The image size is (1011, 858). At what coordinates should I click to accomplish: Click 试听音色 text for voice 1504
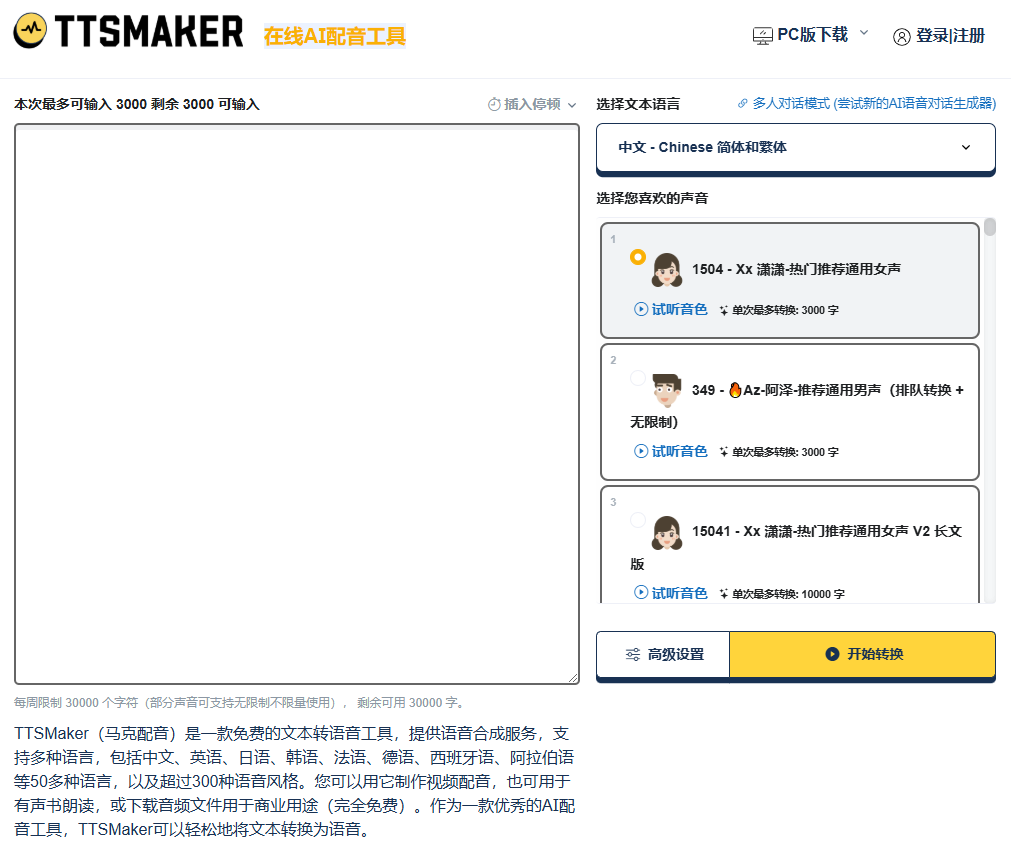coord(680,309)
